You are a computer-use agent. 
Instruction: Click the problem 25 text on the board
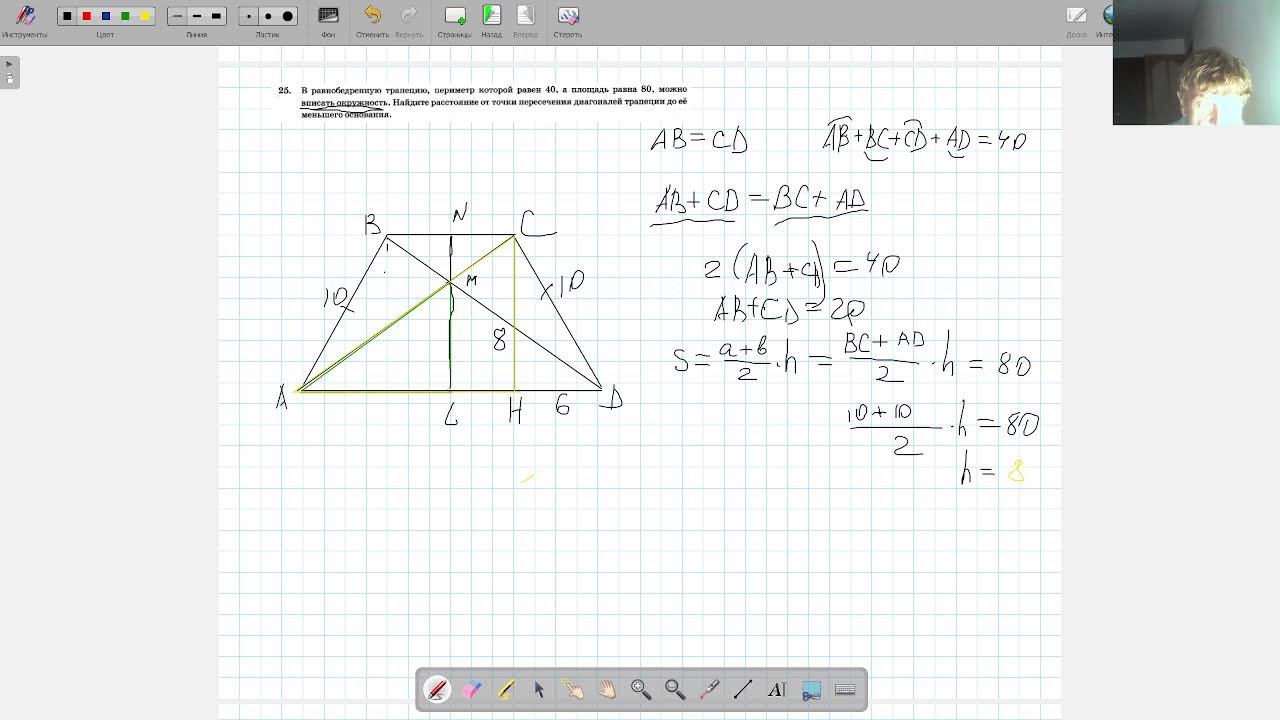click(483, 101)
